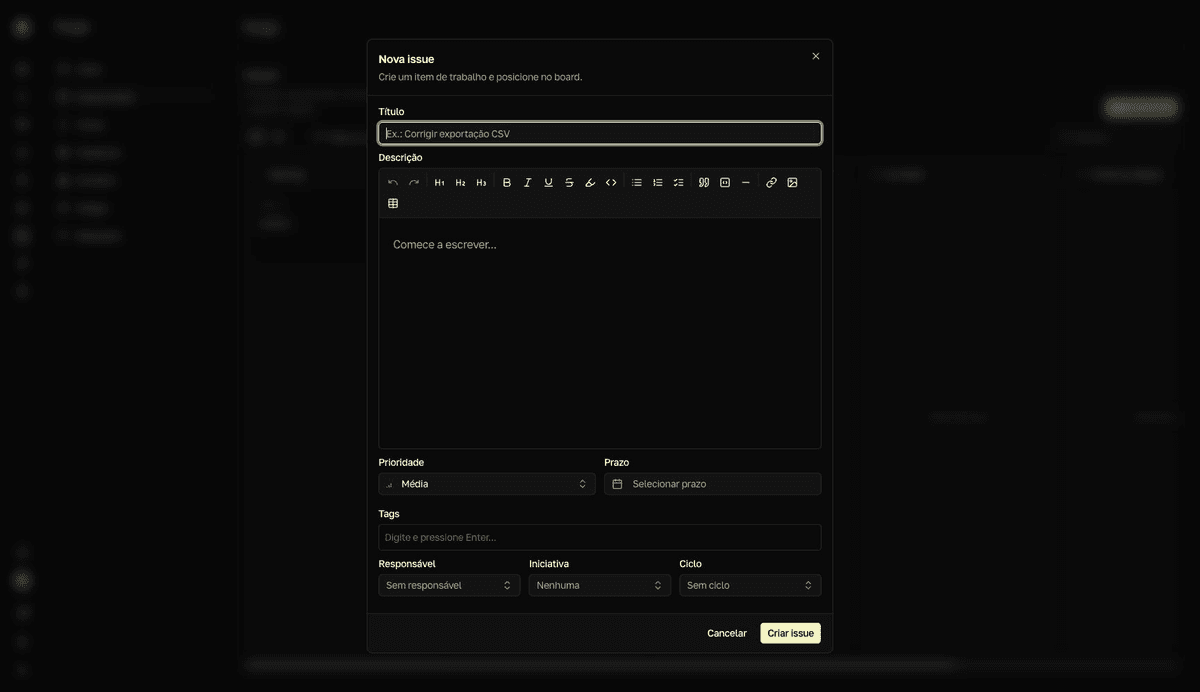
Task: Close the Nova issue dialog
Action: click(x=816, y=56)
